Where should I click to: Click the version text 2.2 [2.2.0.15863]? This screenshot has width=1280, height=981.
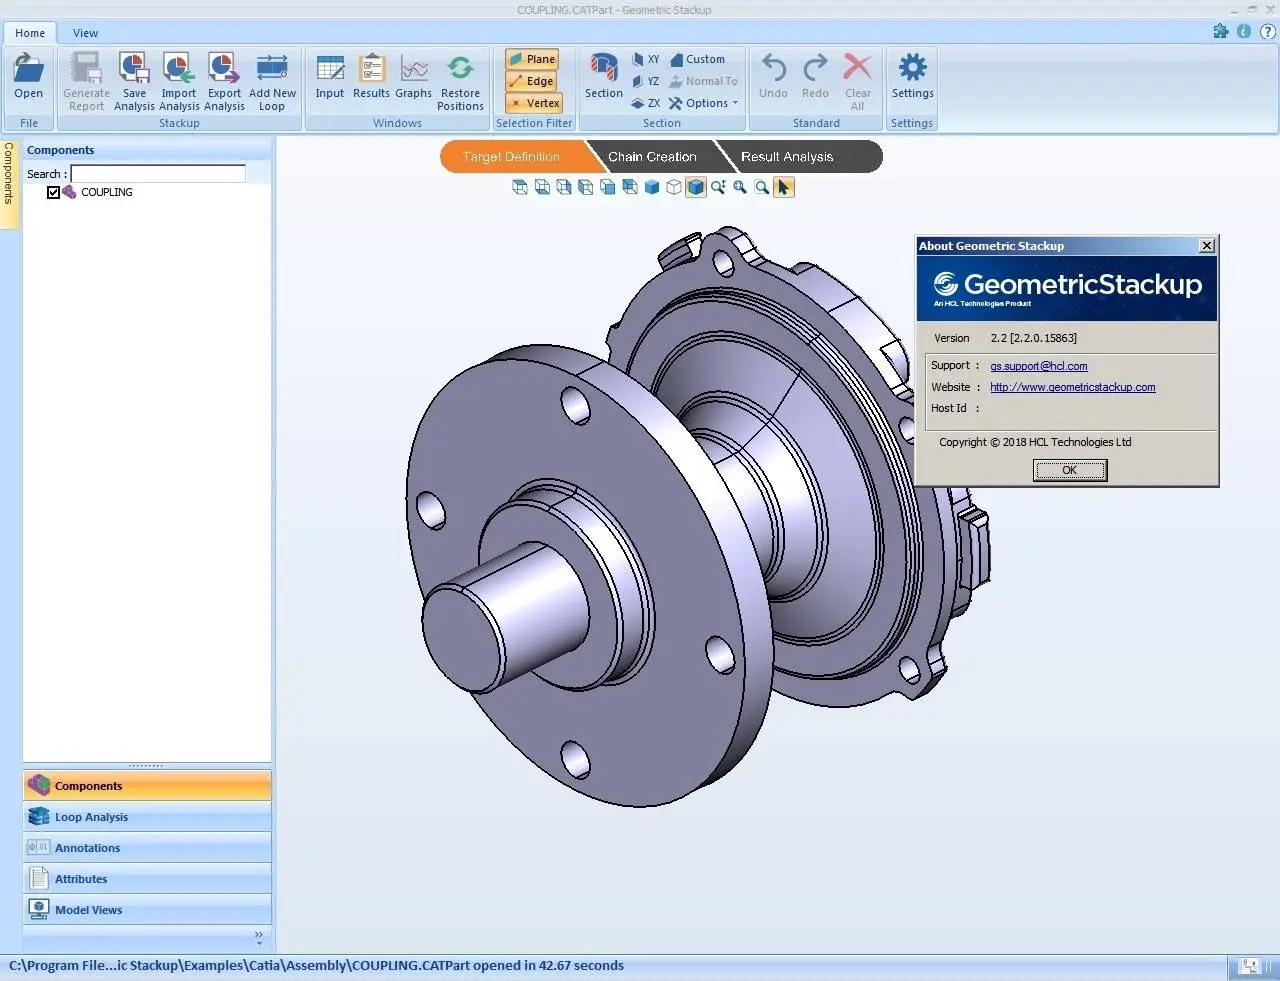1033,338
